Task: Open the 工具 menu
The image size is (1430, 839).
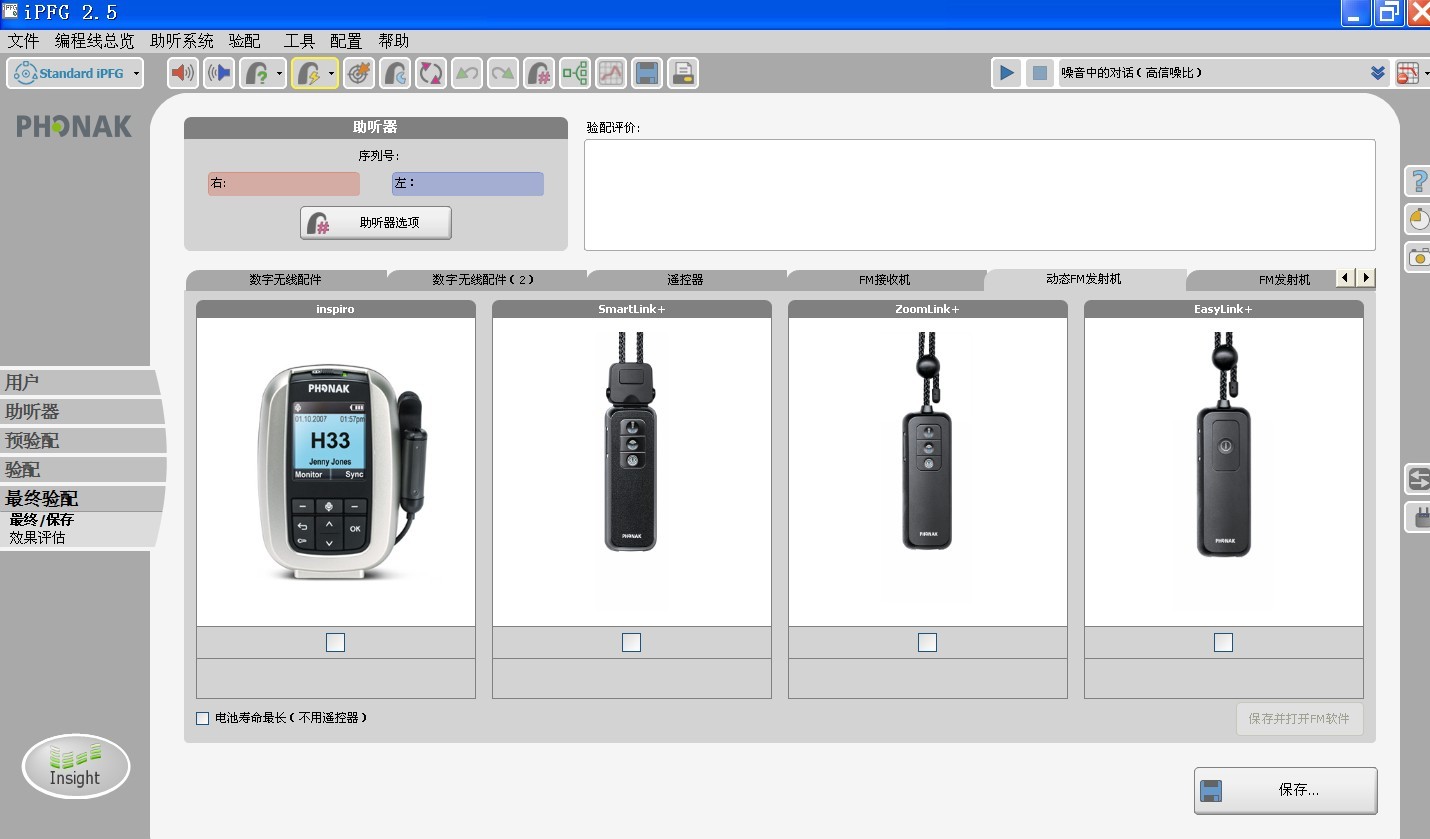Action: click(299, 41)
